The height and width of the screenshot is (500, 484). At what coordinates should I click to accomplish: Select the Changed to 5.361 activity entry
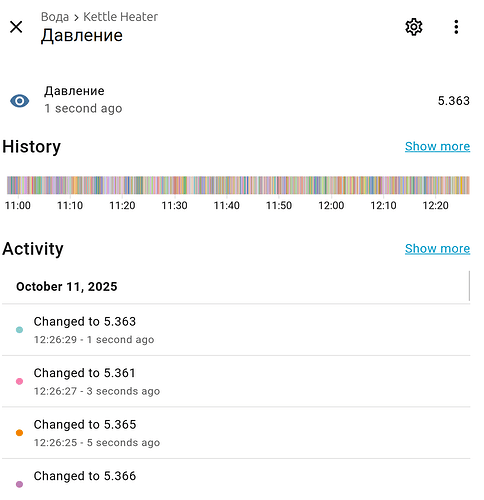(236, 381)
